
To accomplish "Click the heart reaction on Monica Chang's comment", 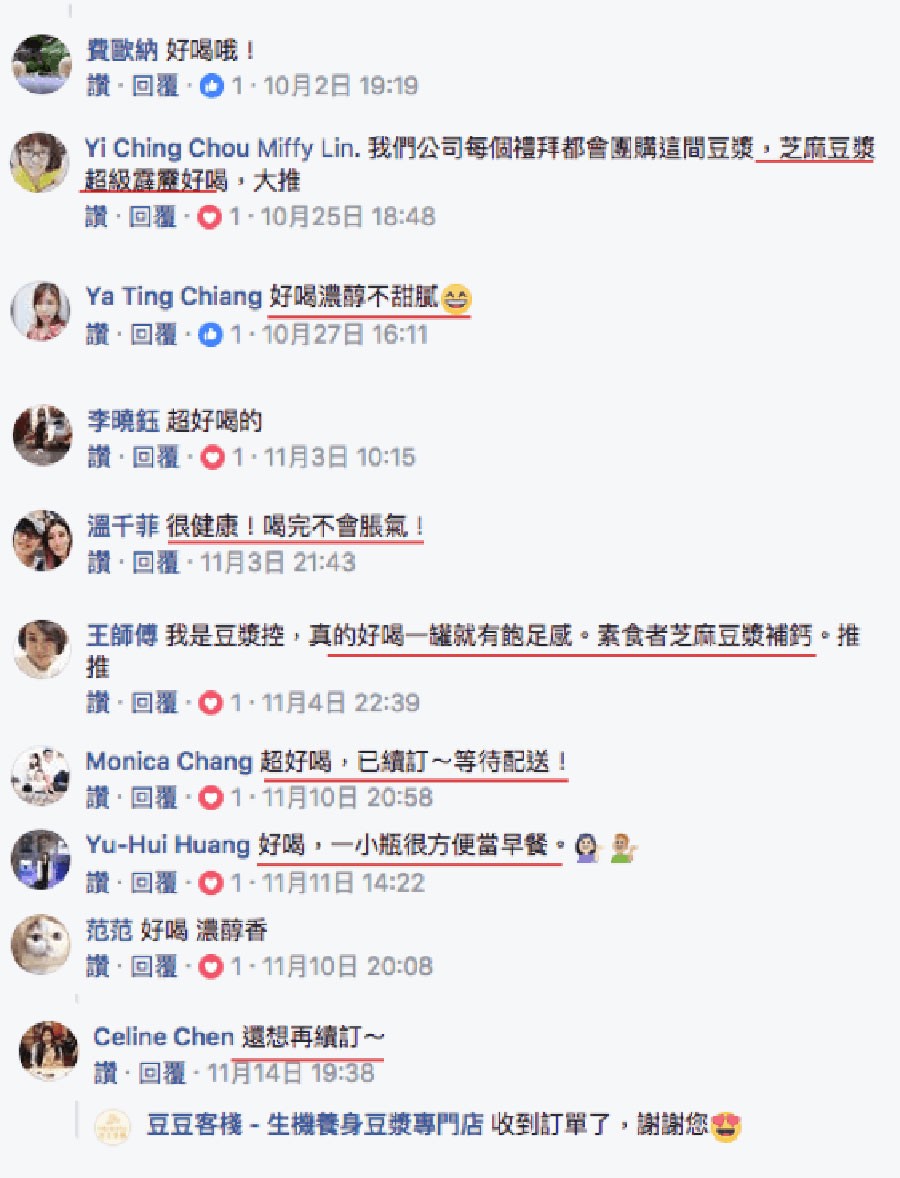I will (210, 798).
